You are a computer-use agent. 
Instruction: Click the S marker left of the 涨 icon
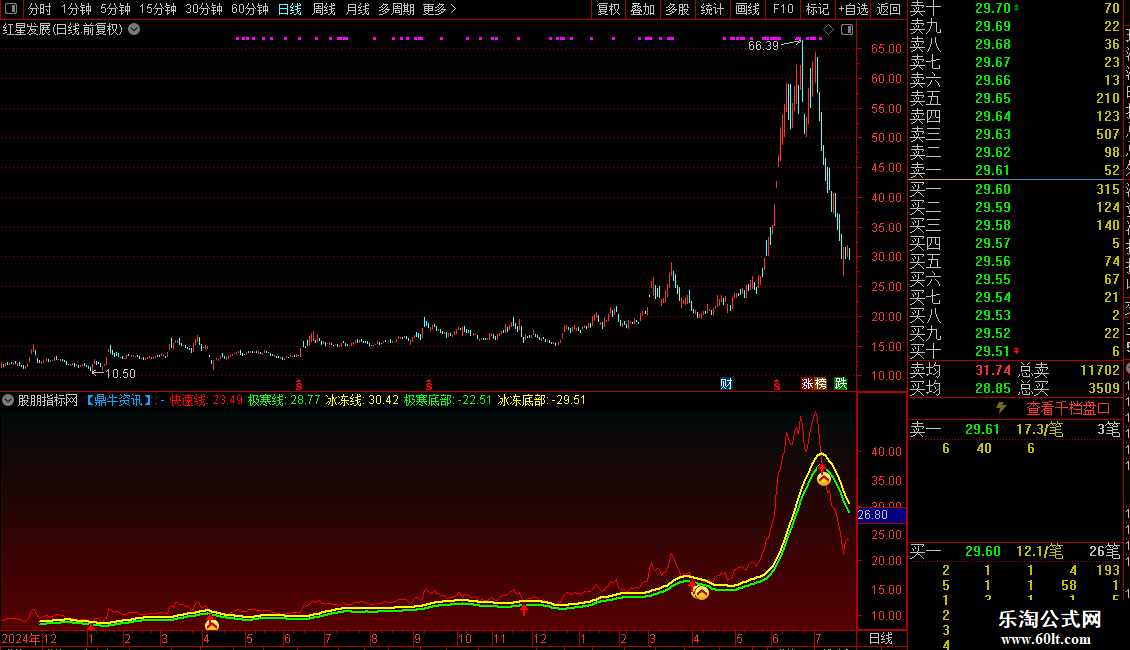[776, 386]
